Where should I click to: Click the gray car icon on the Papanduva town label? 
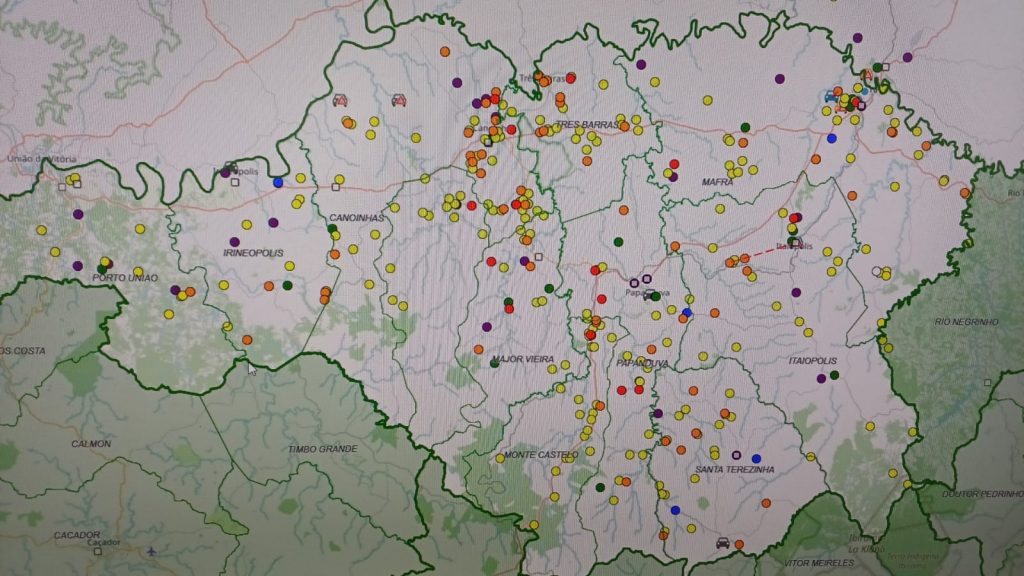click(649, 295)
